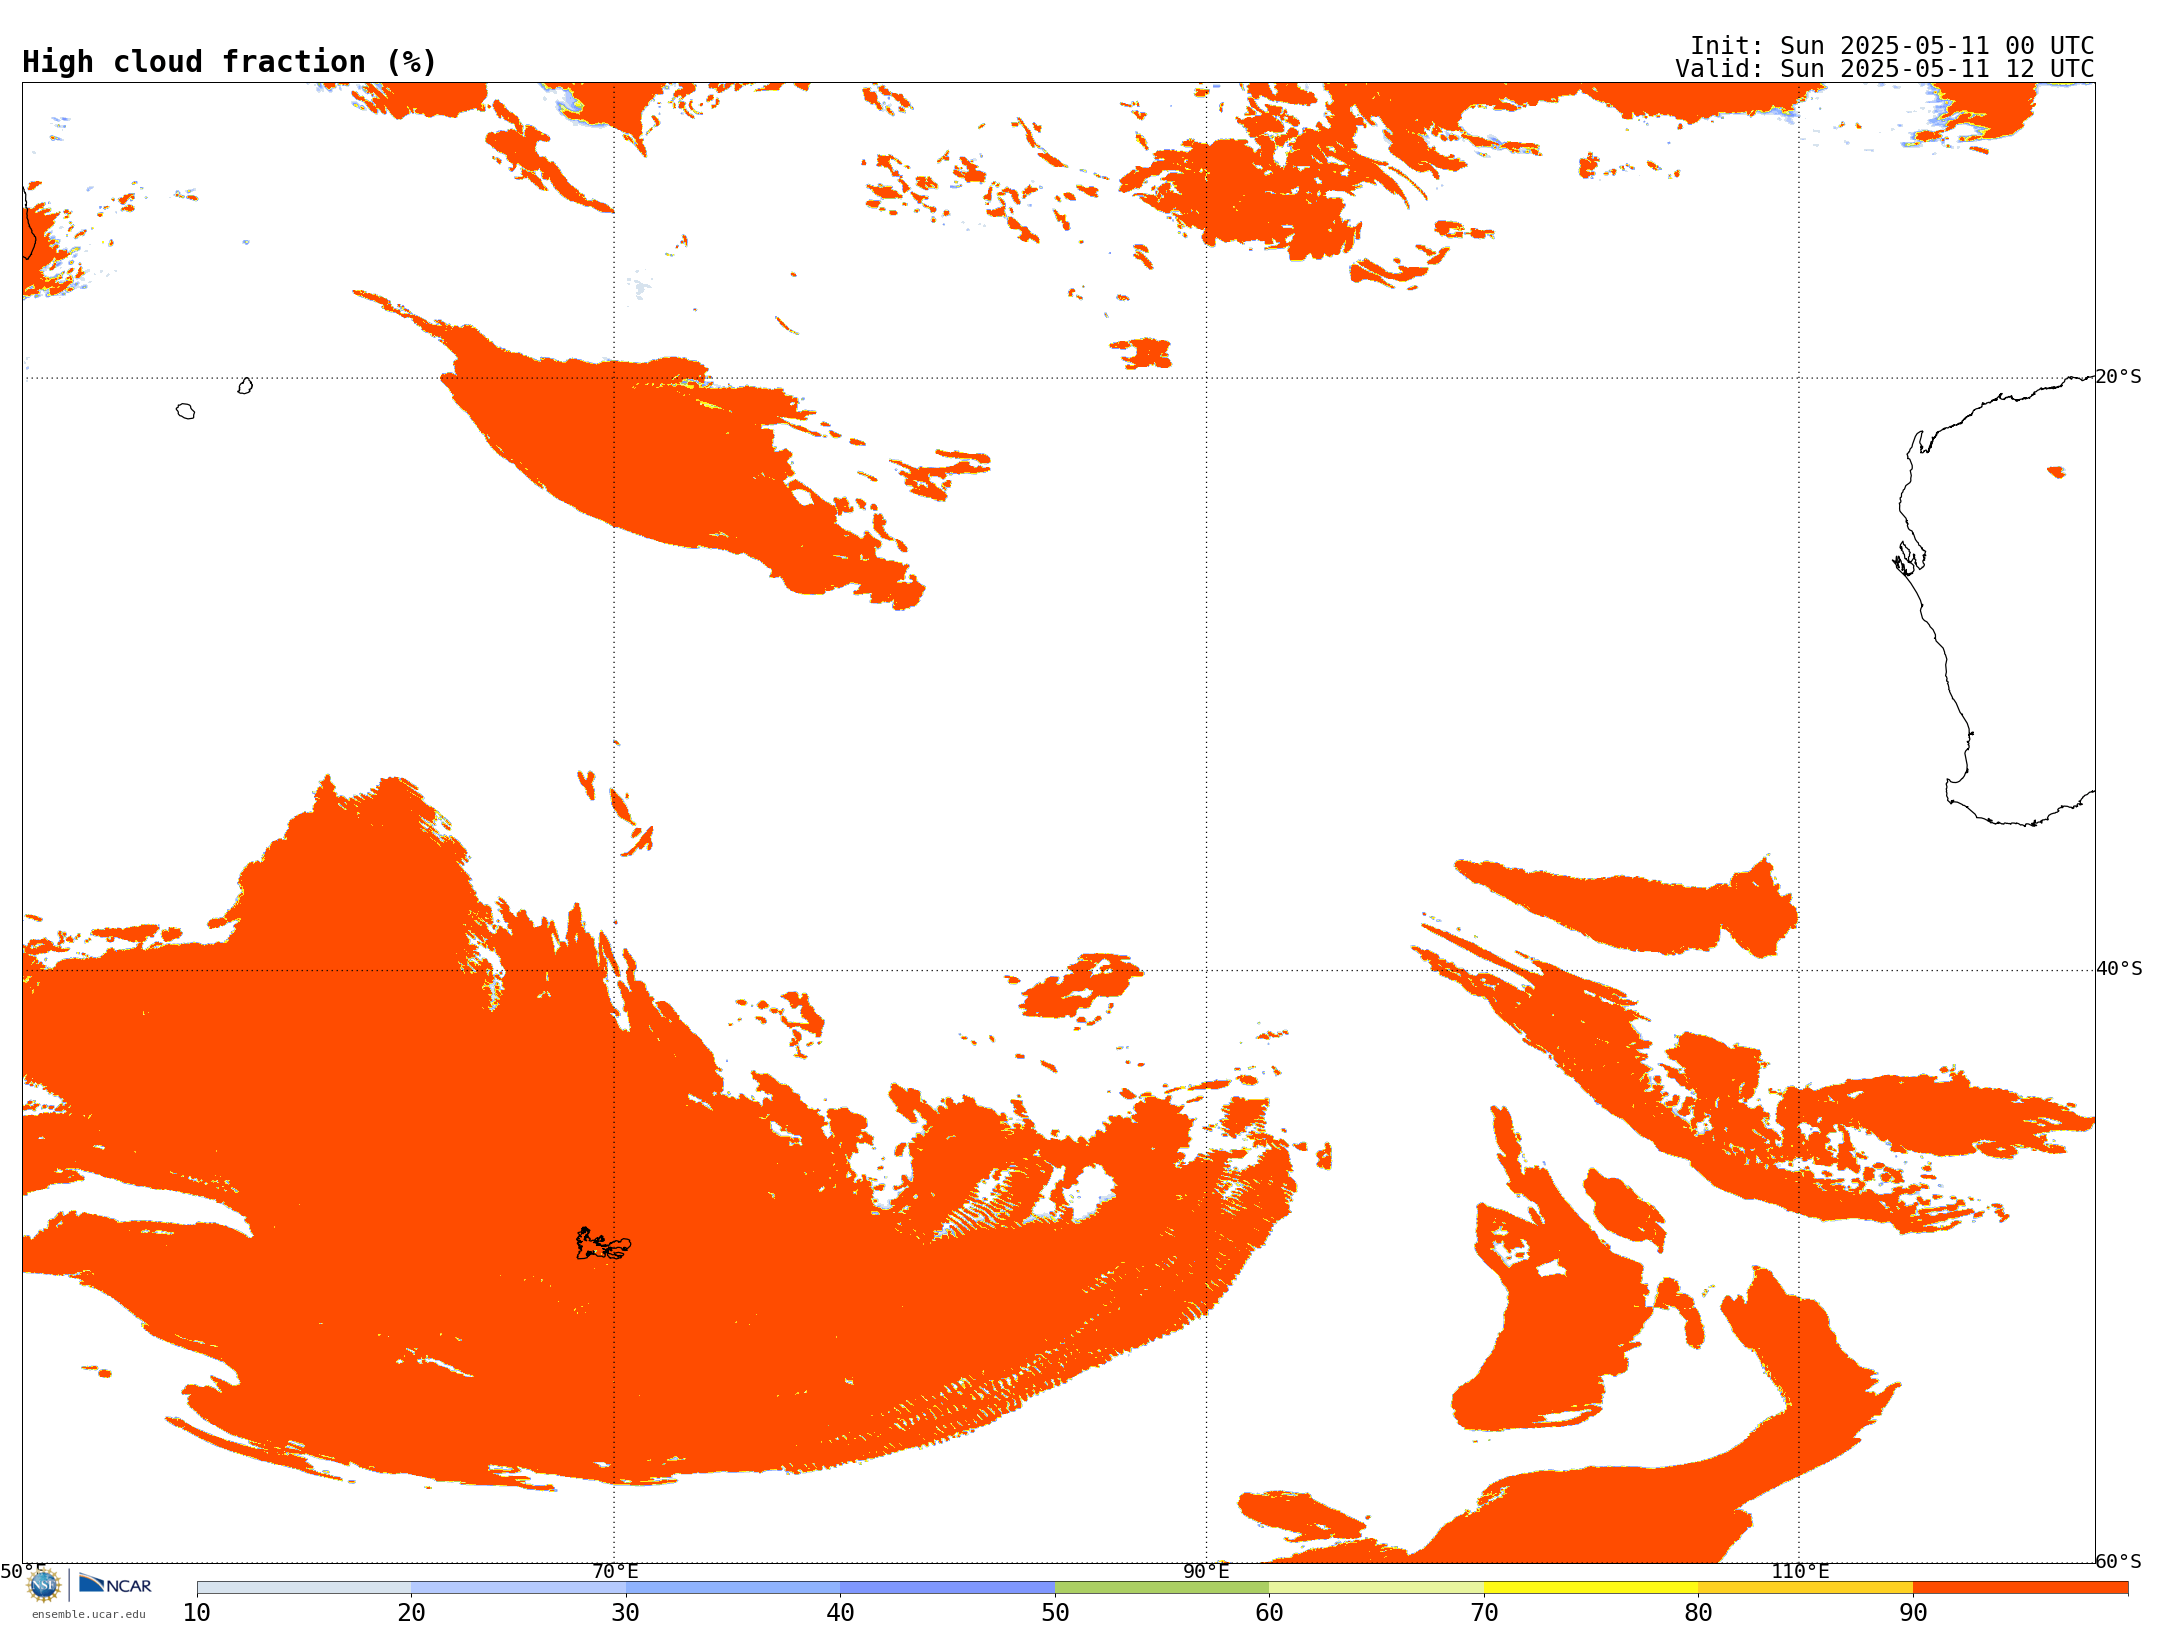This screenshot has width=2160, height=1626.
Task: Click the colorbar label 80
Action: tap(1698, 1613)
